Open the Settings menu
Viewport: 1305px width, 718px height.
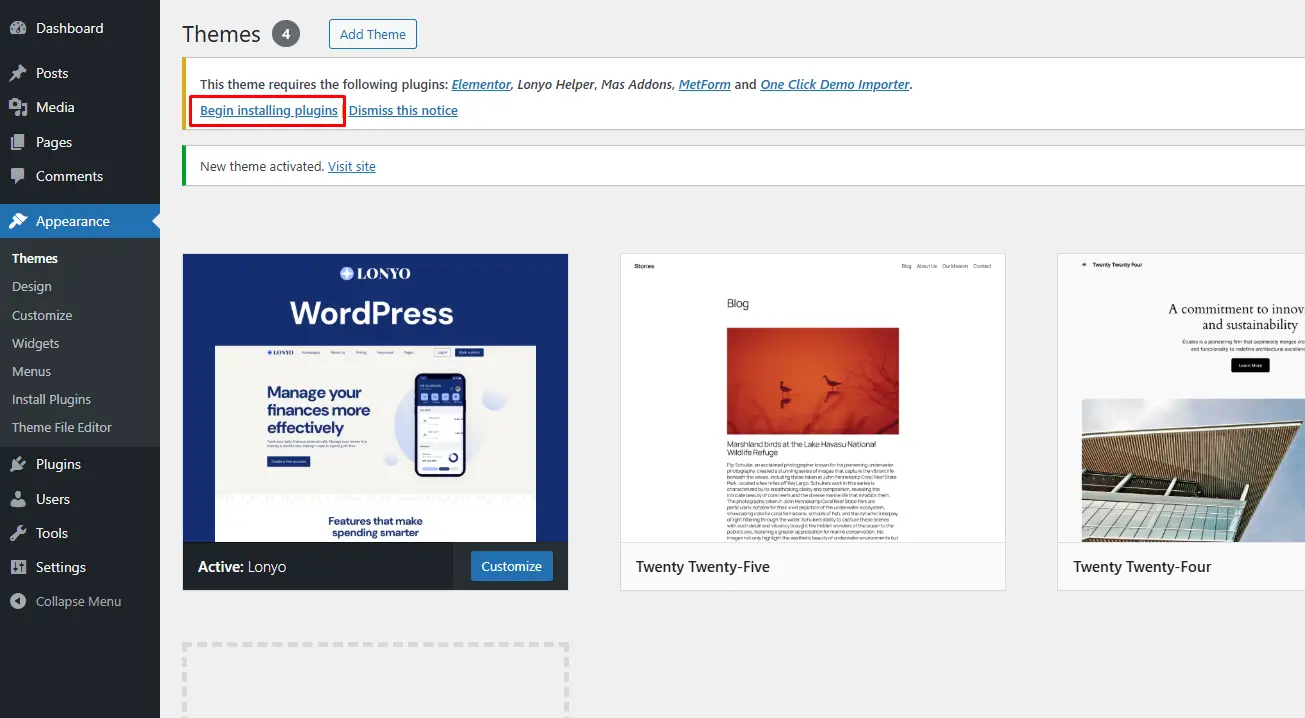(80, 567)
